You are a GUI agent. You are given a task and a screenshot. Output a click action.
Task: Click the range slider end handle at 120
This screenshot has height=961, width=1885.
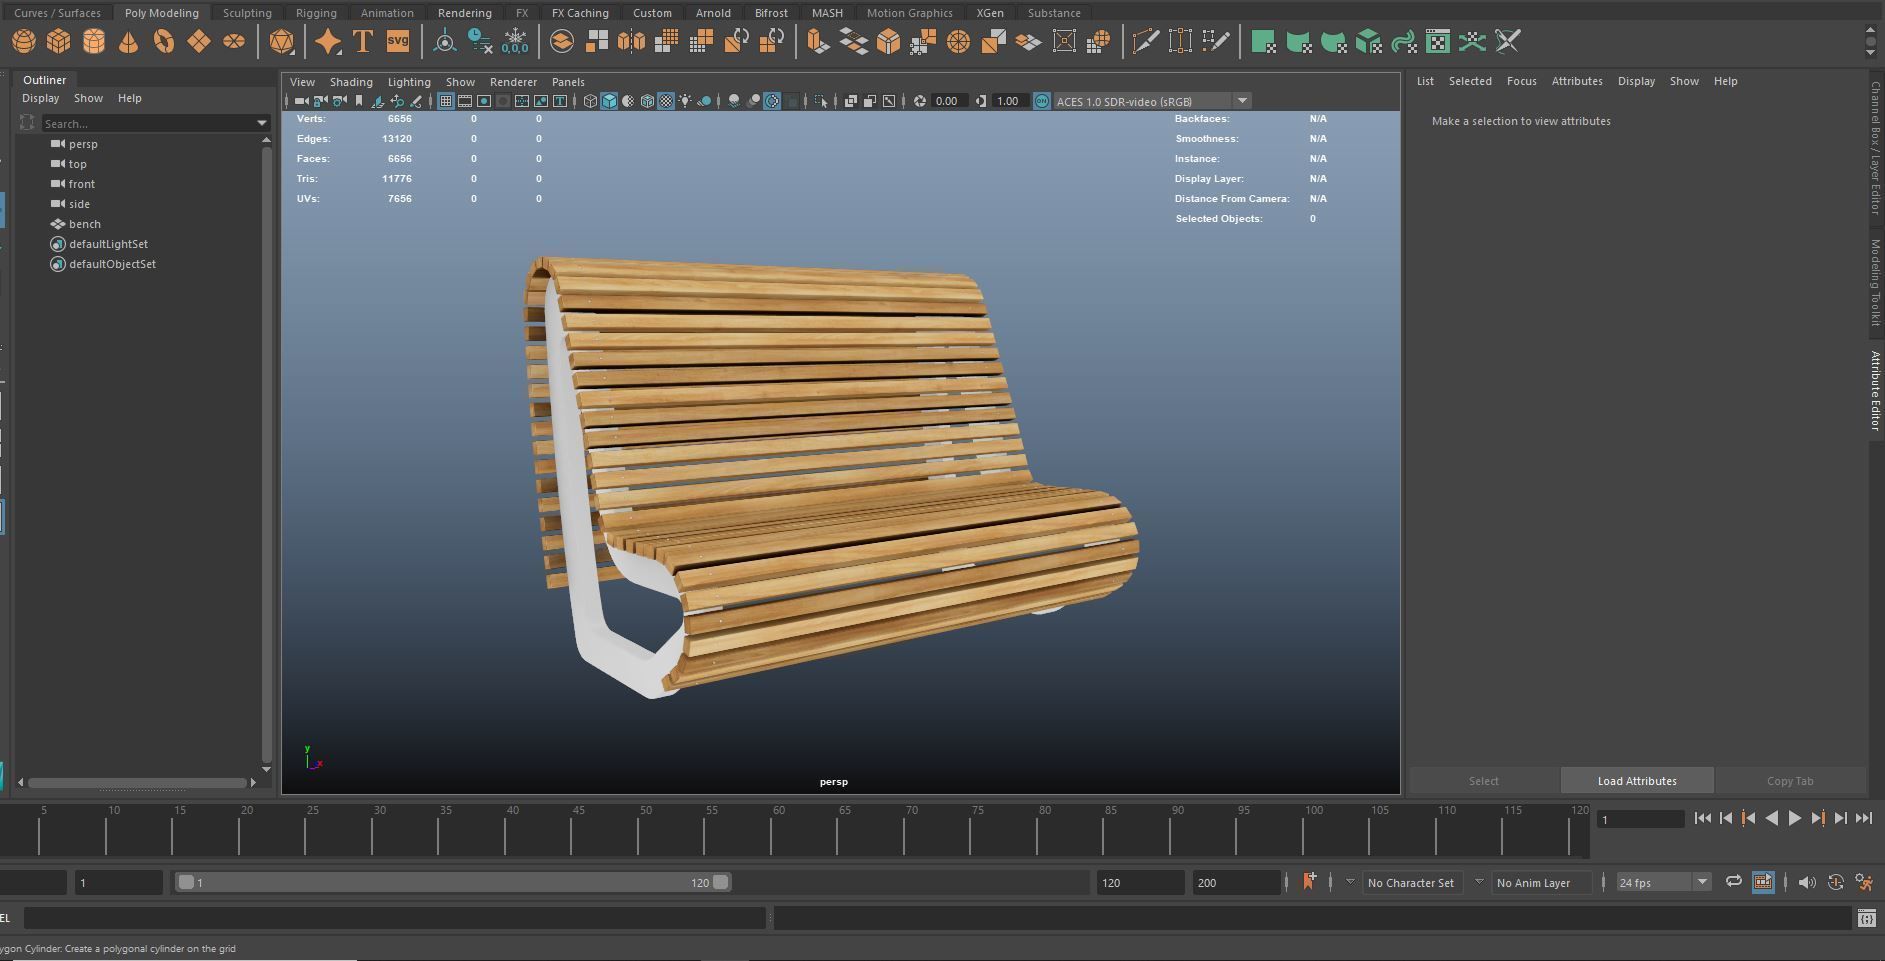point(721,882)
